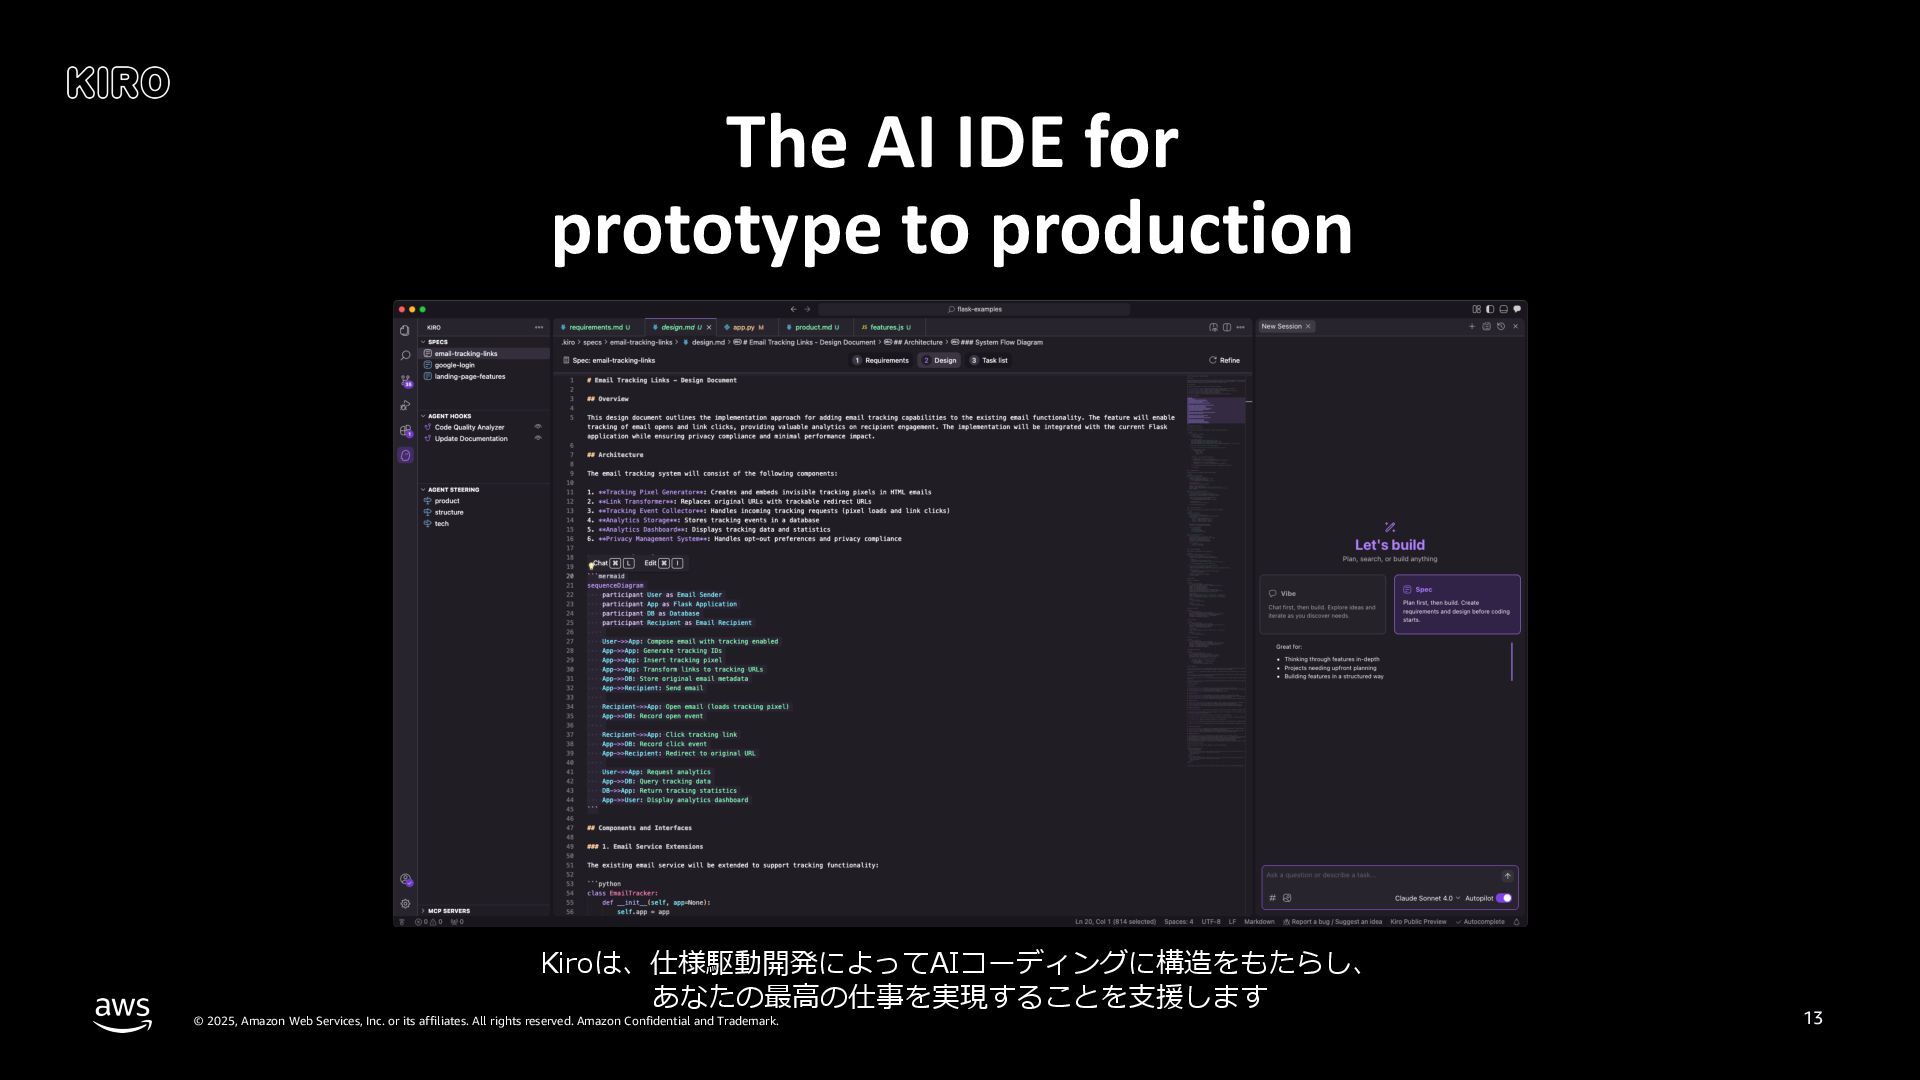Screen dimensions: 1920x1080
Task: Open the google-login spec
Action: 485,365
